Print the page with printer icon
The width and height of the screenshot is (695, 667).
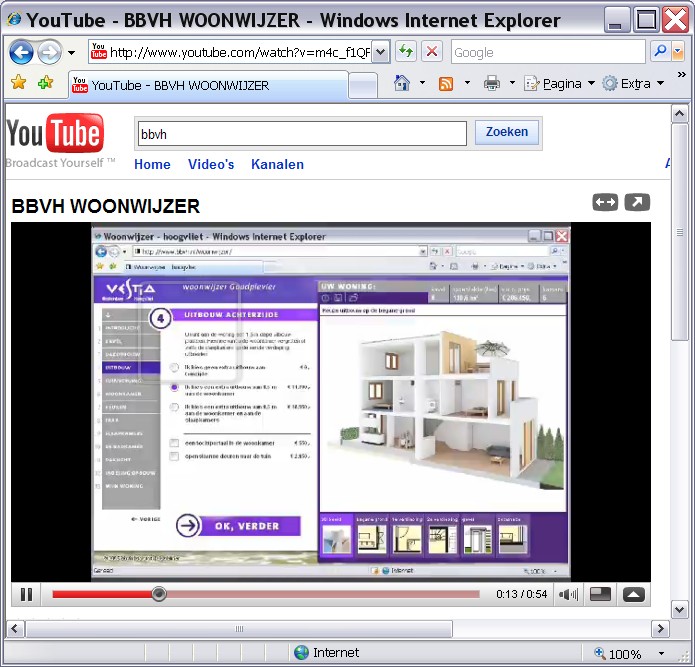click(x=492, y=83)
